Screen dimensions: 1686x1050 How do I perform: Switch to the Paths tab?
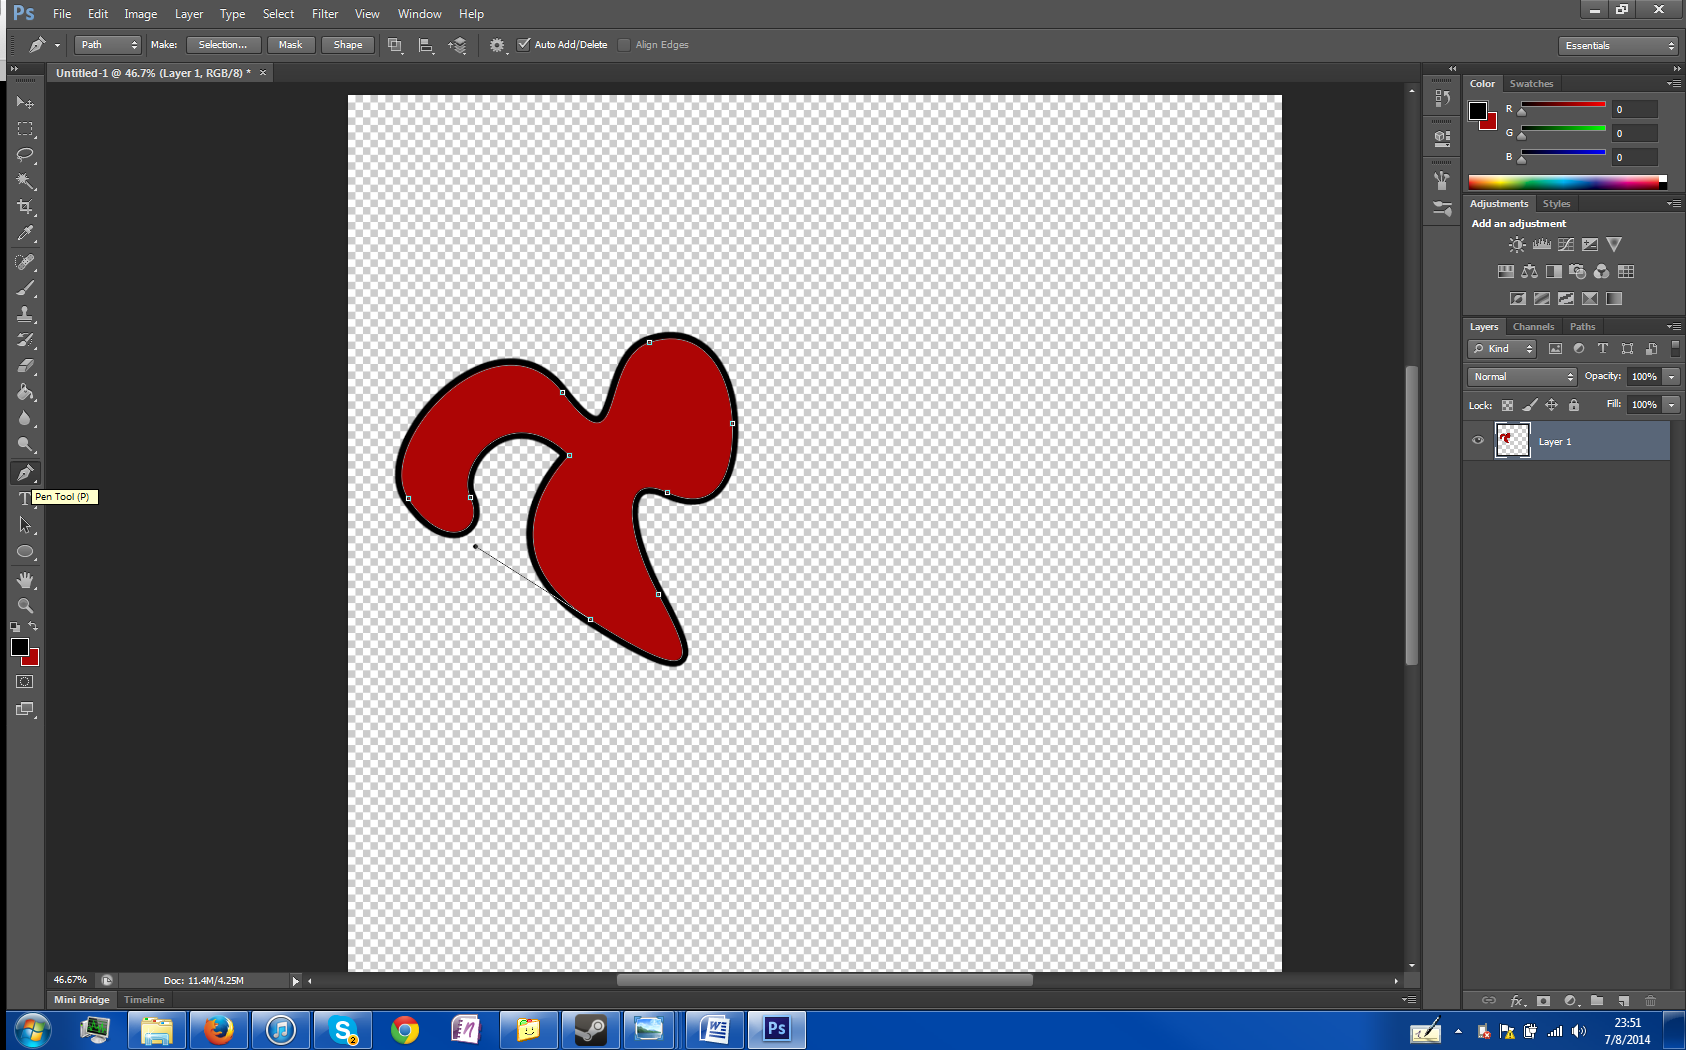[1582, 327]
